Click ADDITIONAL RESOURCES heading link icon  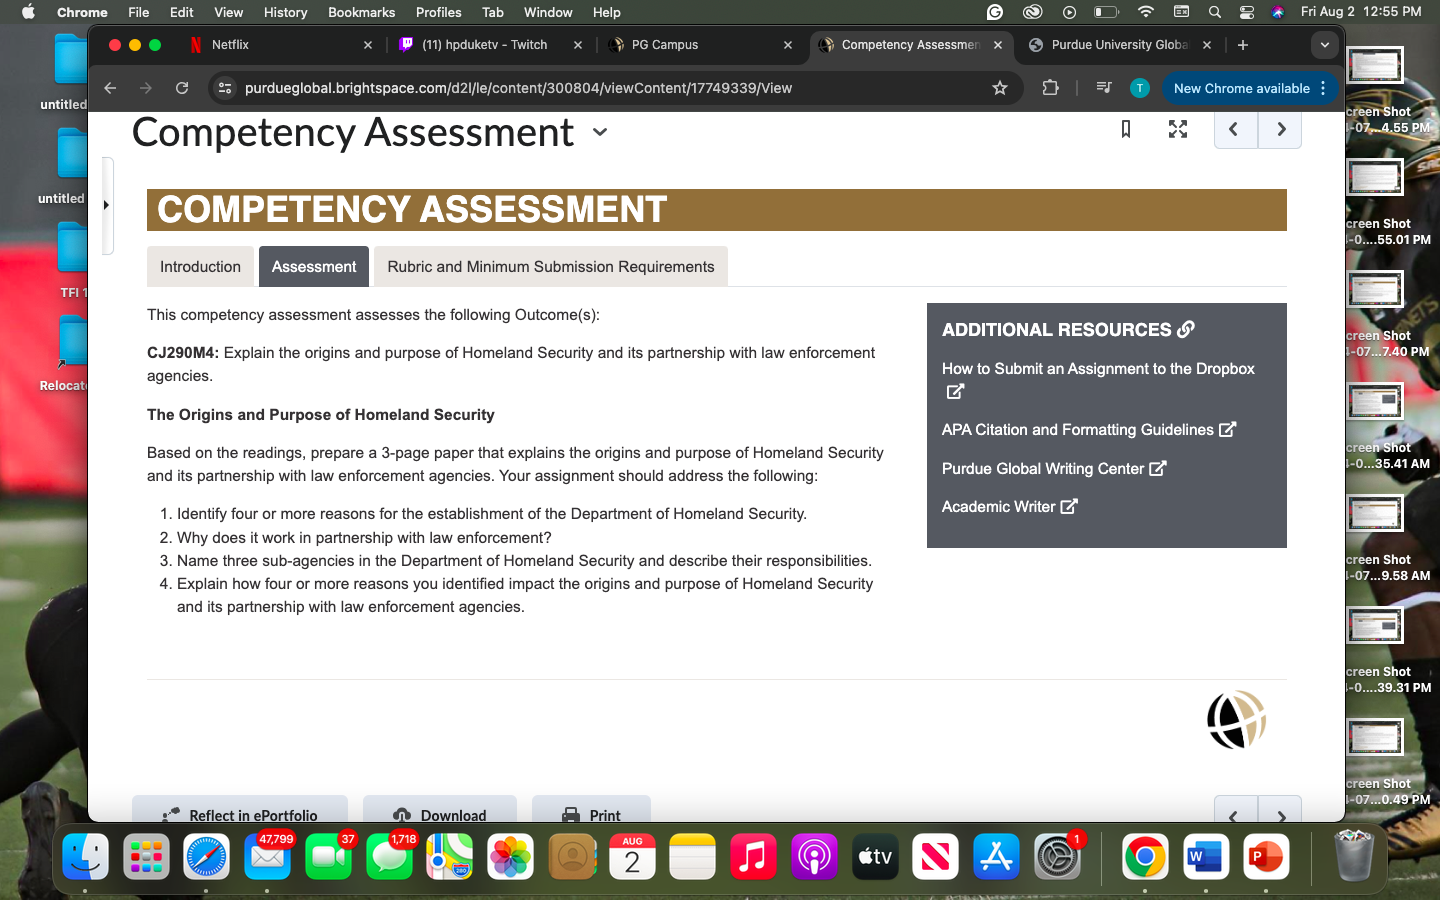(x=1186, y=329)
